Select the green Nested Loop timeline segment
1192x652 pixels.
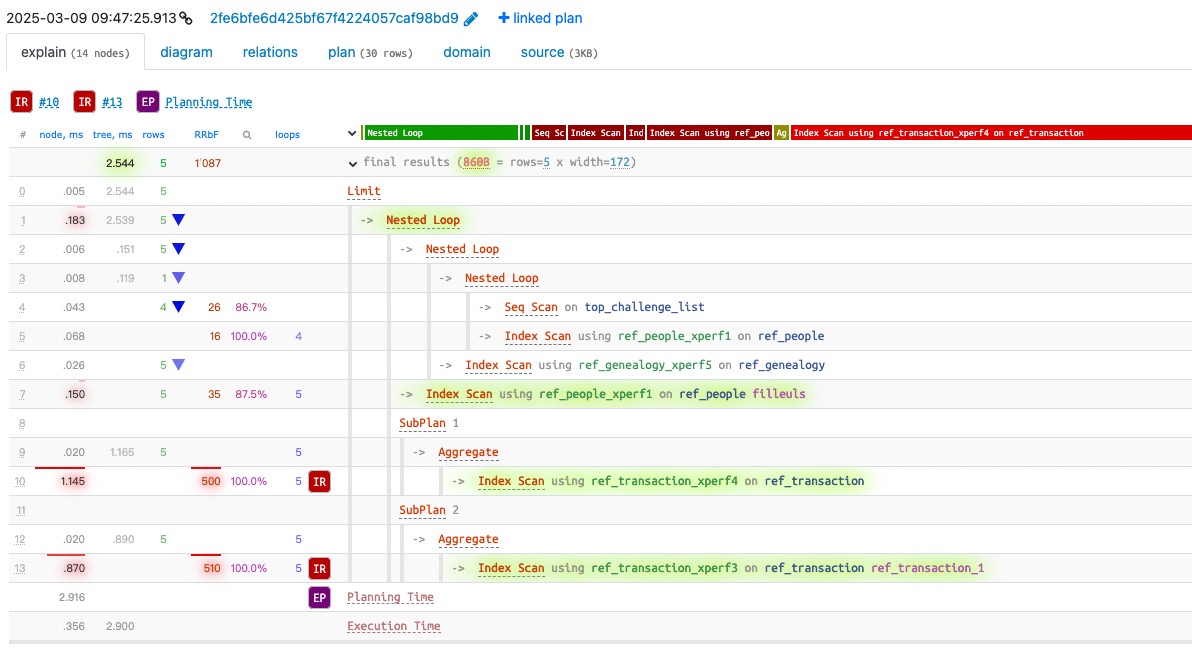(440, 133)
